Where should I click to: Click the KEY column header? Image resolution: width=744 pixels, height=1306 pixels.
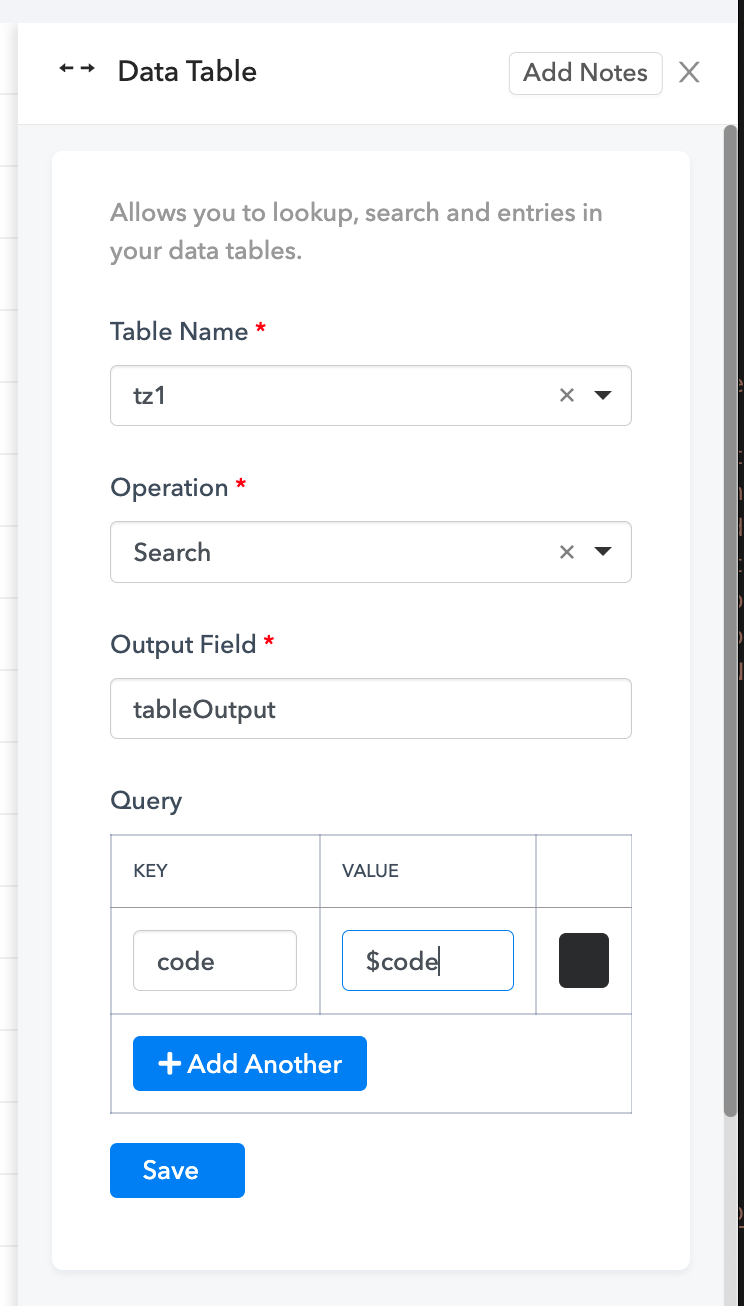coord(151,871)
